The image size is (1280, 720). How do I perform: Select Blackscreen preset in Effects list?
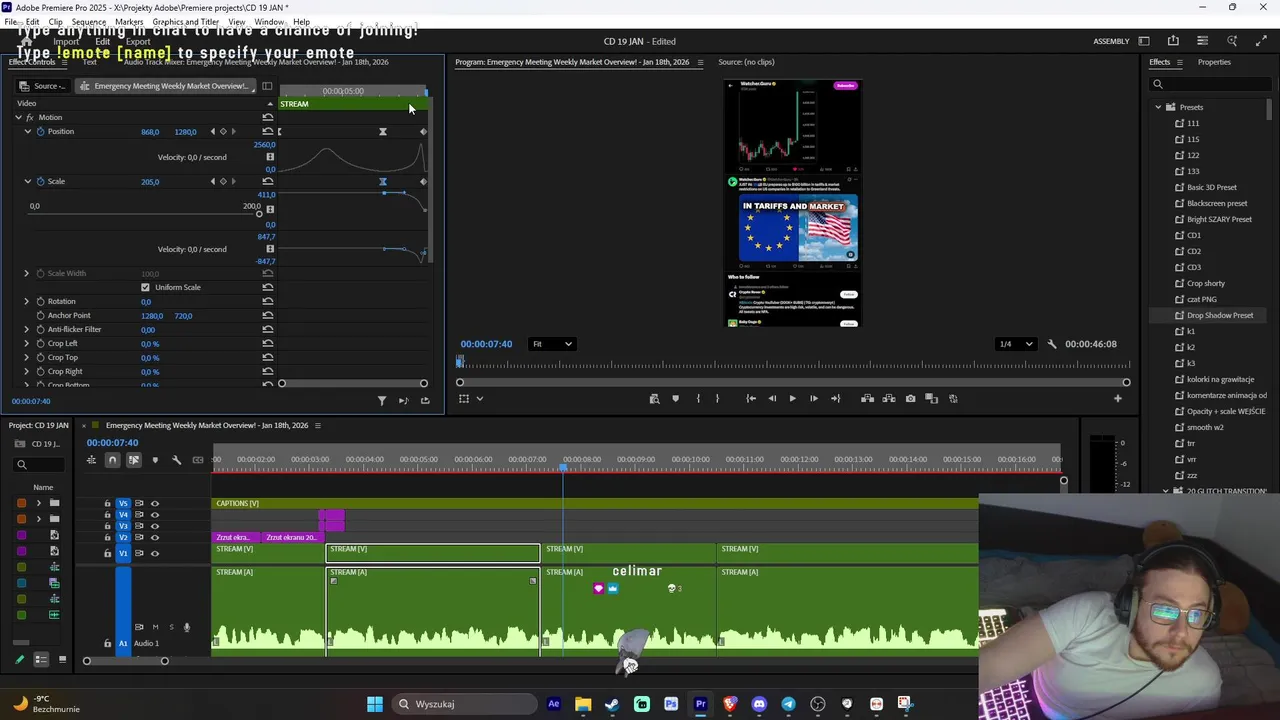[x=1217, y=203]
